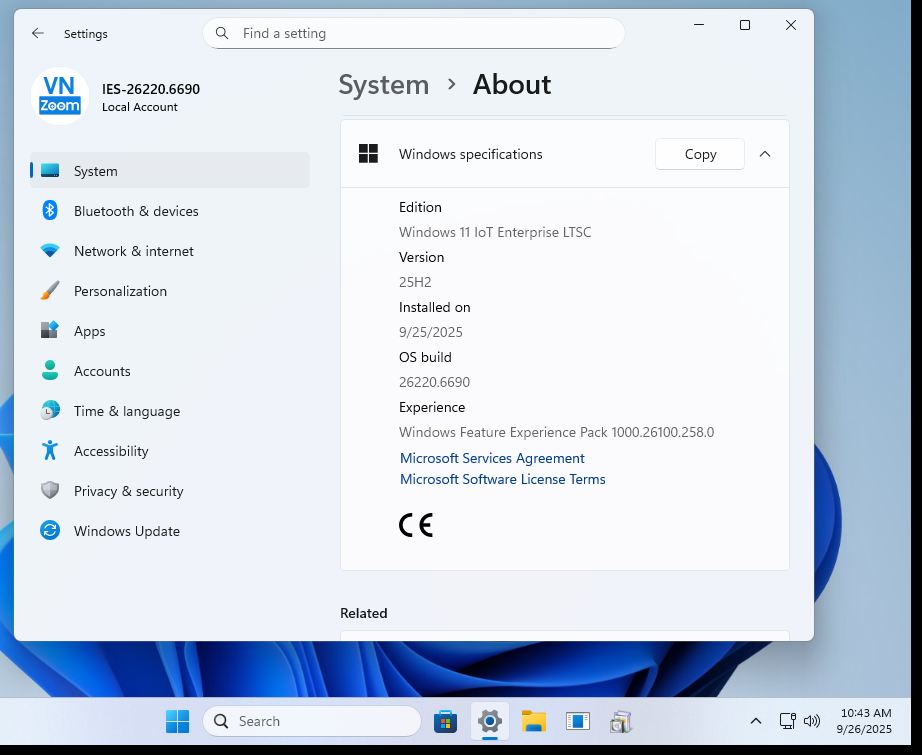This screenshot has height=755, width=922.
Task: Go to Apps settings label
Action: [x=89, y=331]
